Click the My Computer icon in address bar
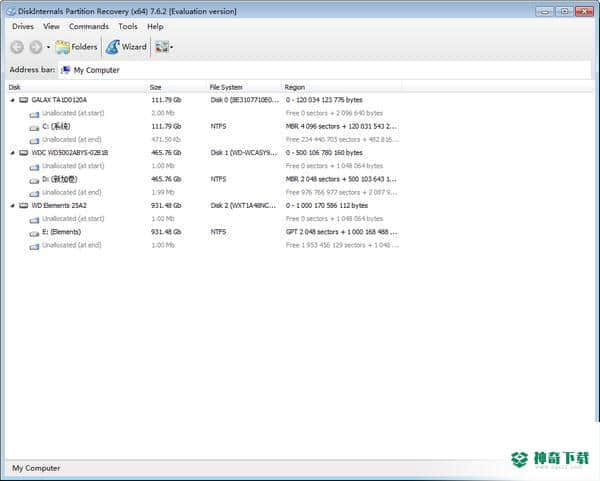This screenshot has width=600, height=481. (66, 70)
